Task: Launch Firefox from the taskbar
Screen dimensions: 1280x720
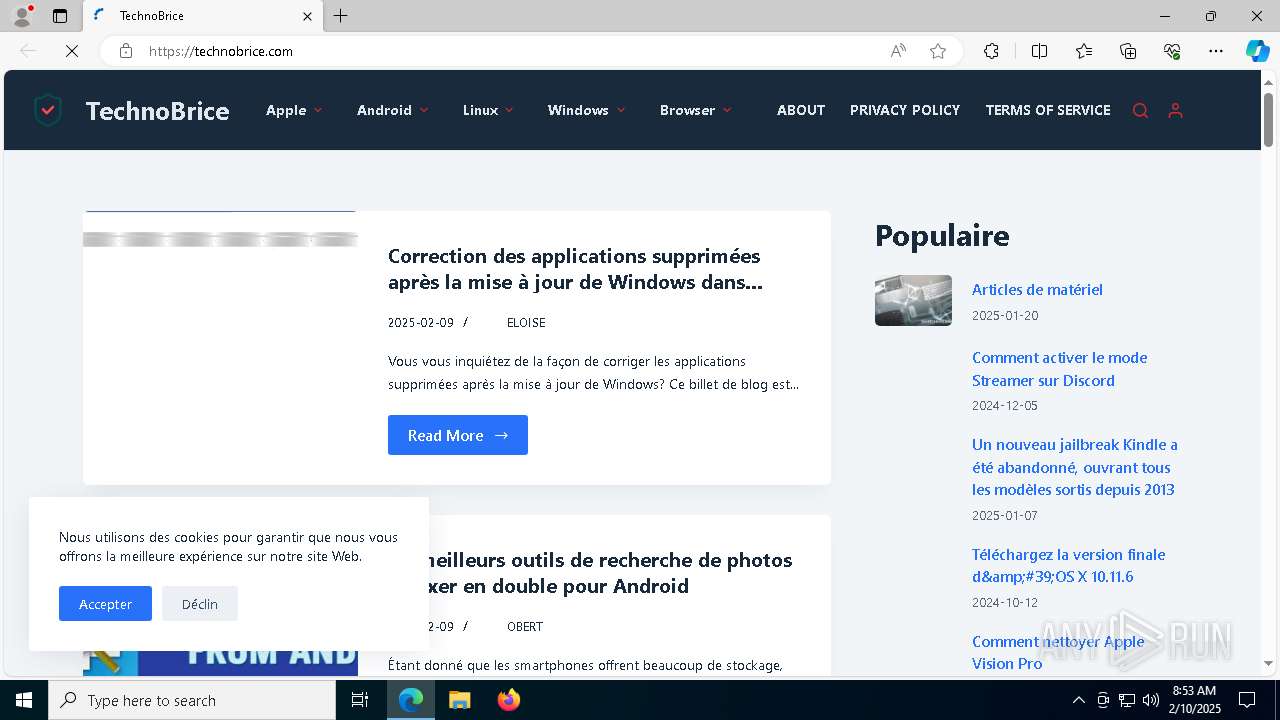Action: (508, 700)
